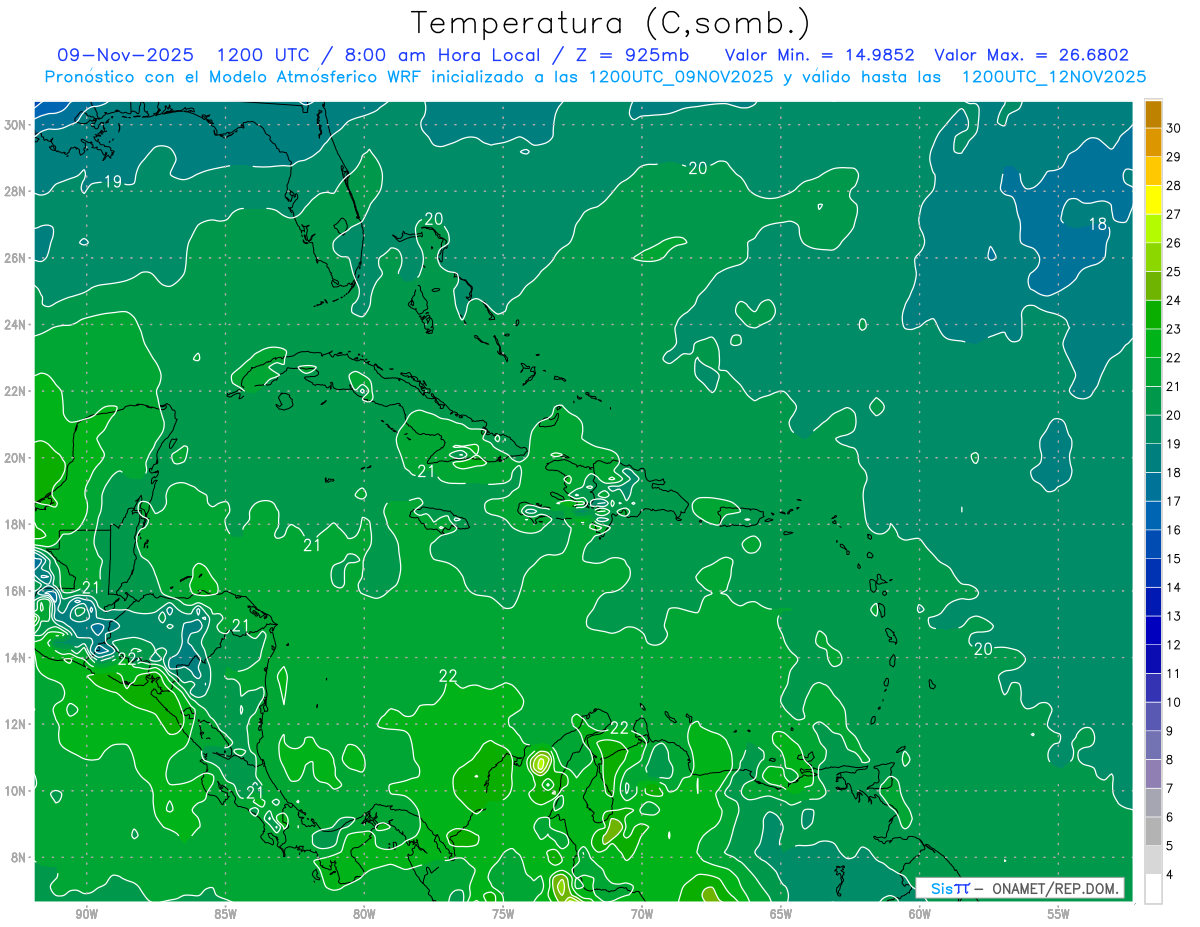Click 'Valor Min. = 14.9852' value
Screen dimensions: 1200x927
[x=821, y=55]
